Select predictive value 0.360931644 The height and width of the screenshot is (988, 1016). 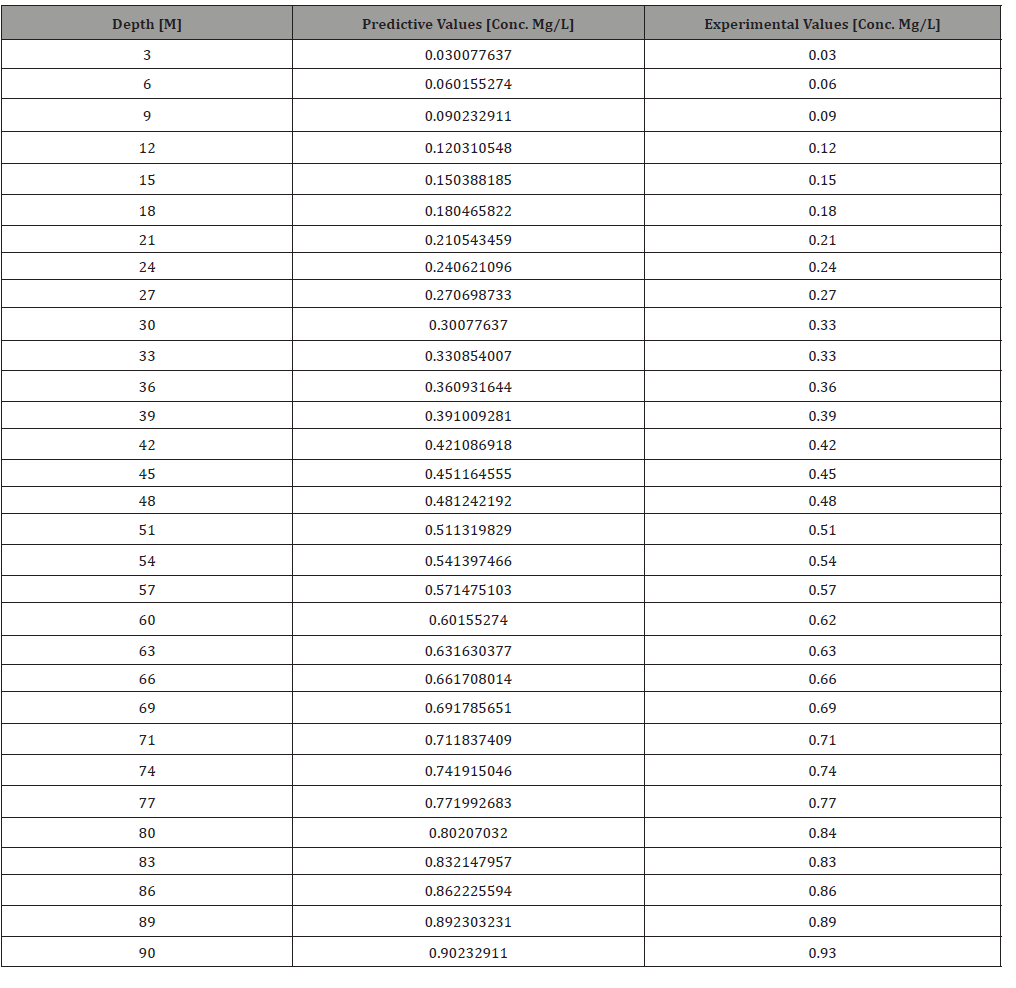click(x=468, y=387)
